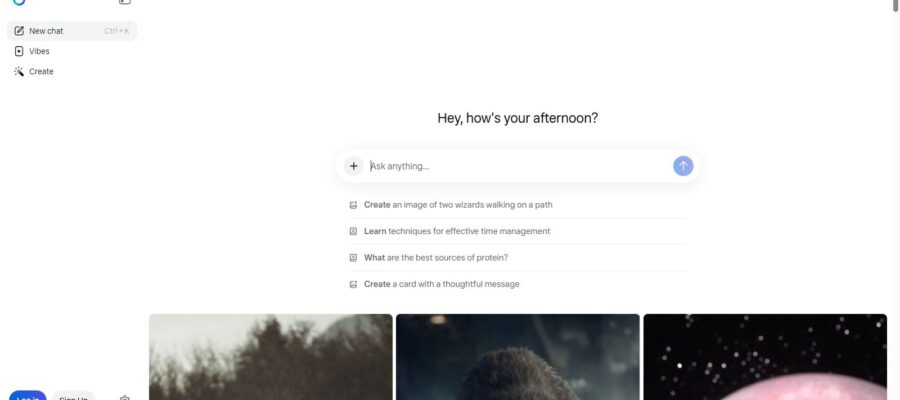Open settings gear beside Sign Up
Viewport: 900px width, 400px height.
(x=125, y=398)
